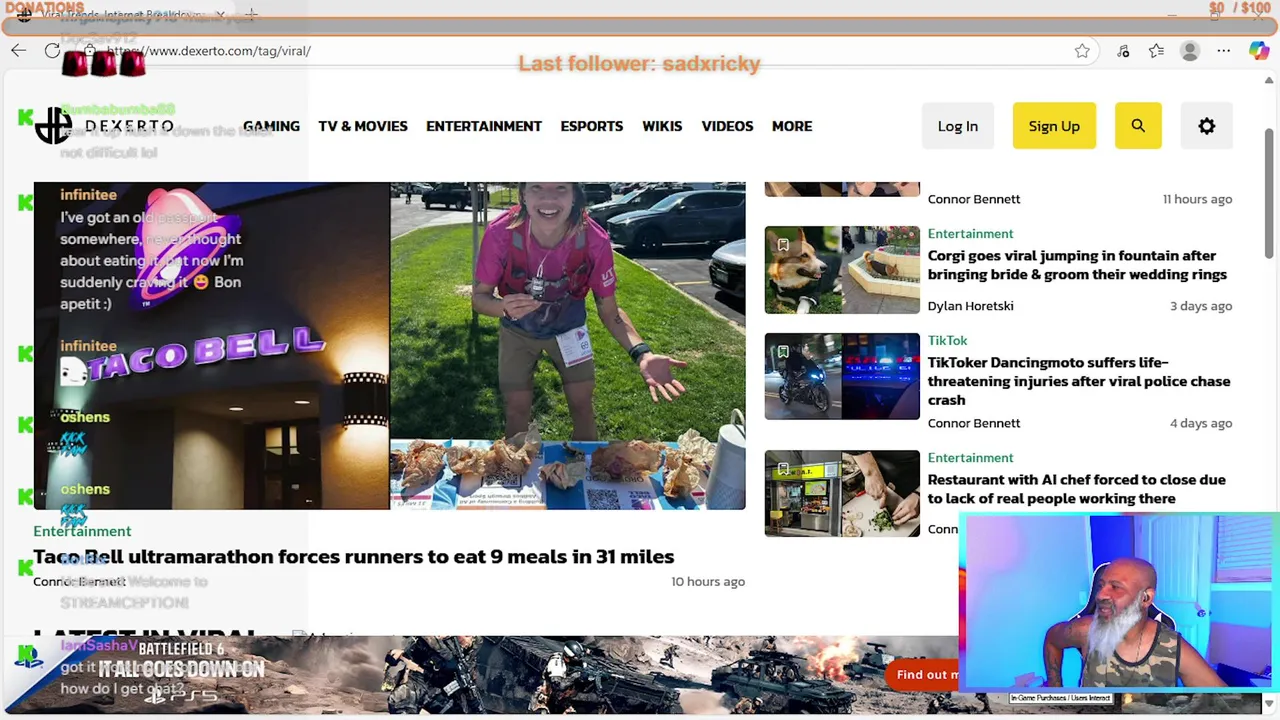The height and width of the screenshot is (720, 1280).
Task: Open Connor Bennett next to 4 days ago
Action: tap(974, 423)
